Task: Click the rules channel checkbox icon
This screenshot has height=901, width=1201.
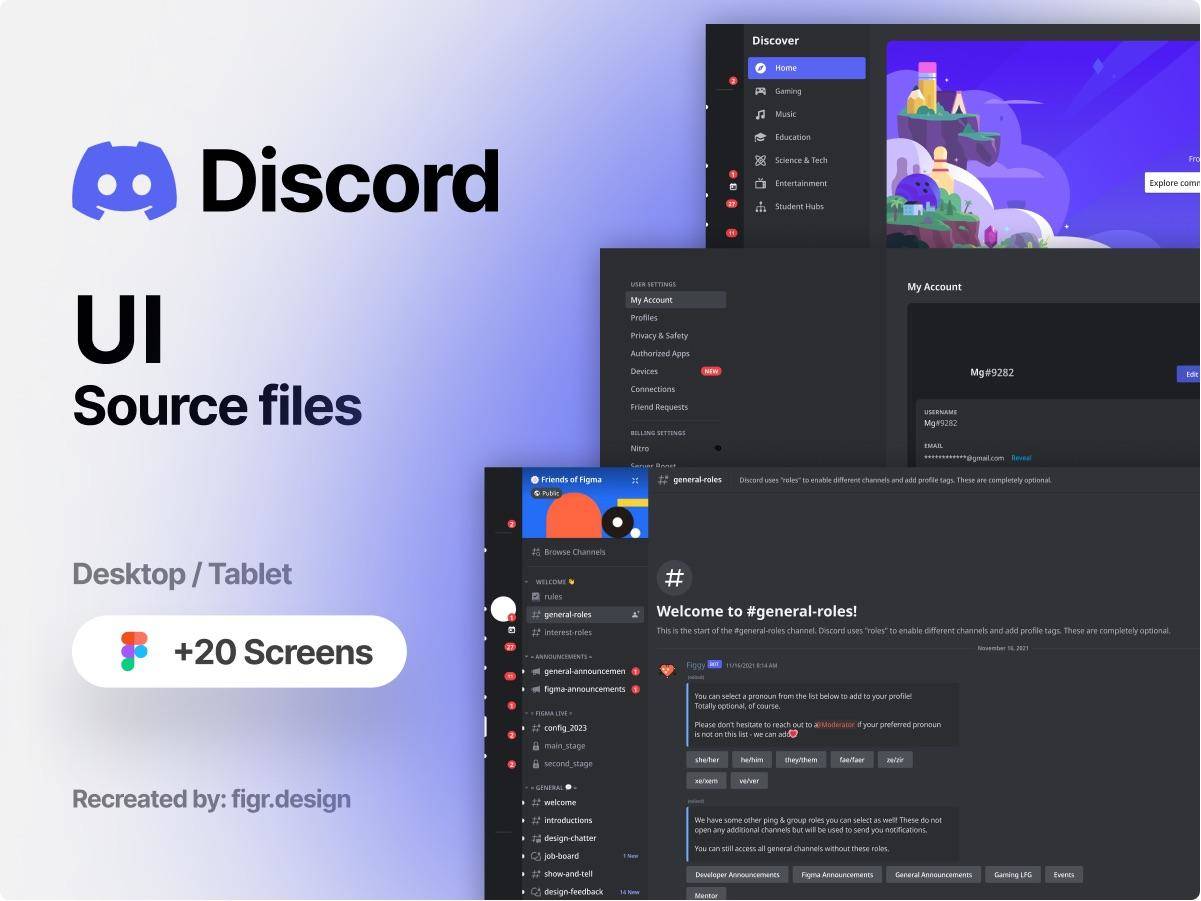Action: [x=536, y=597]
